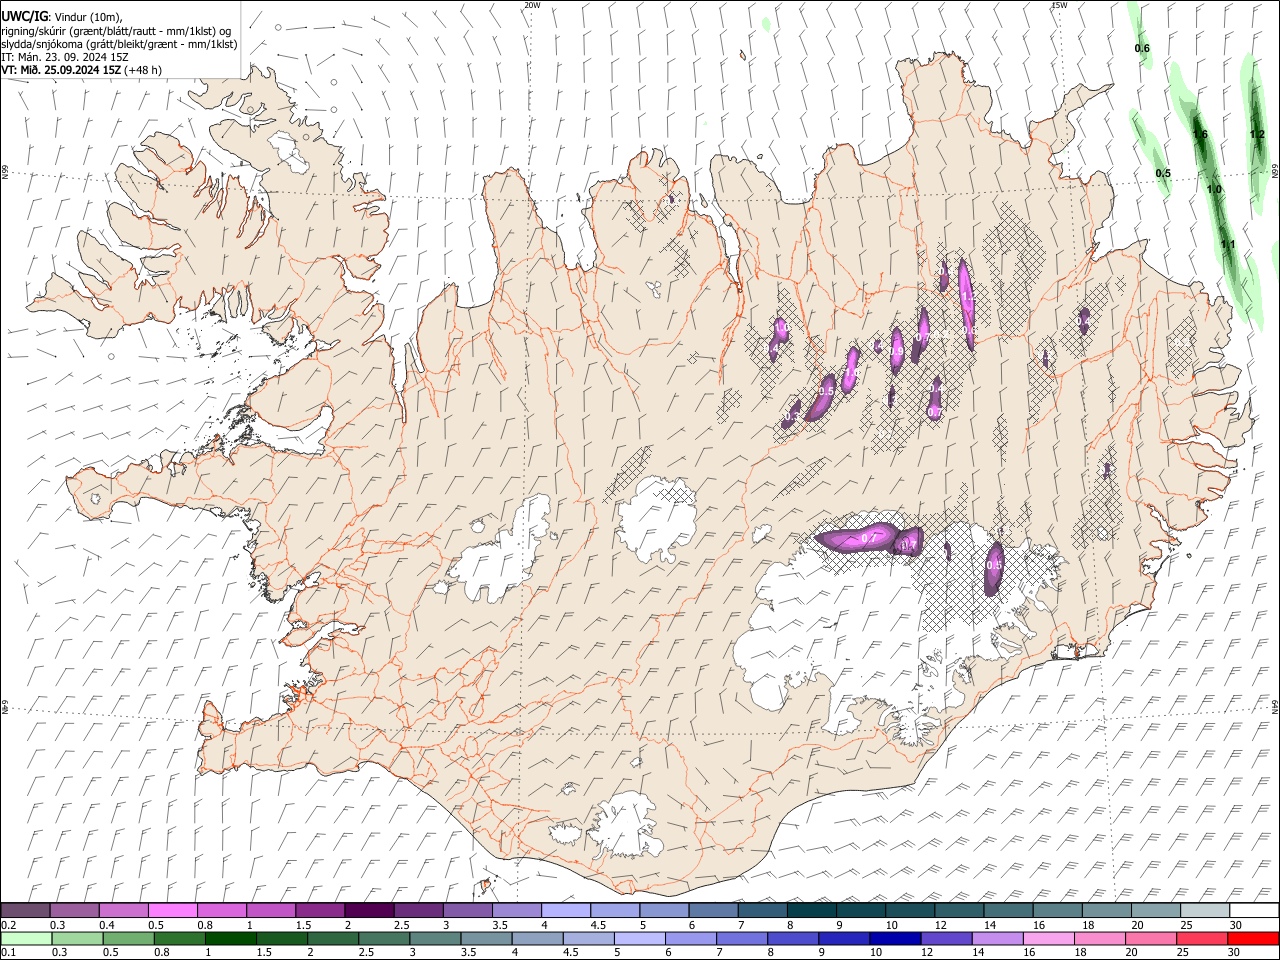Viewport: 1280px width, 960px height.
Task: Click the legend line starting "slydda/snjókoma"
Action: tap(119, 44)
